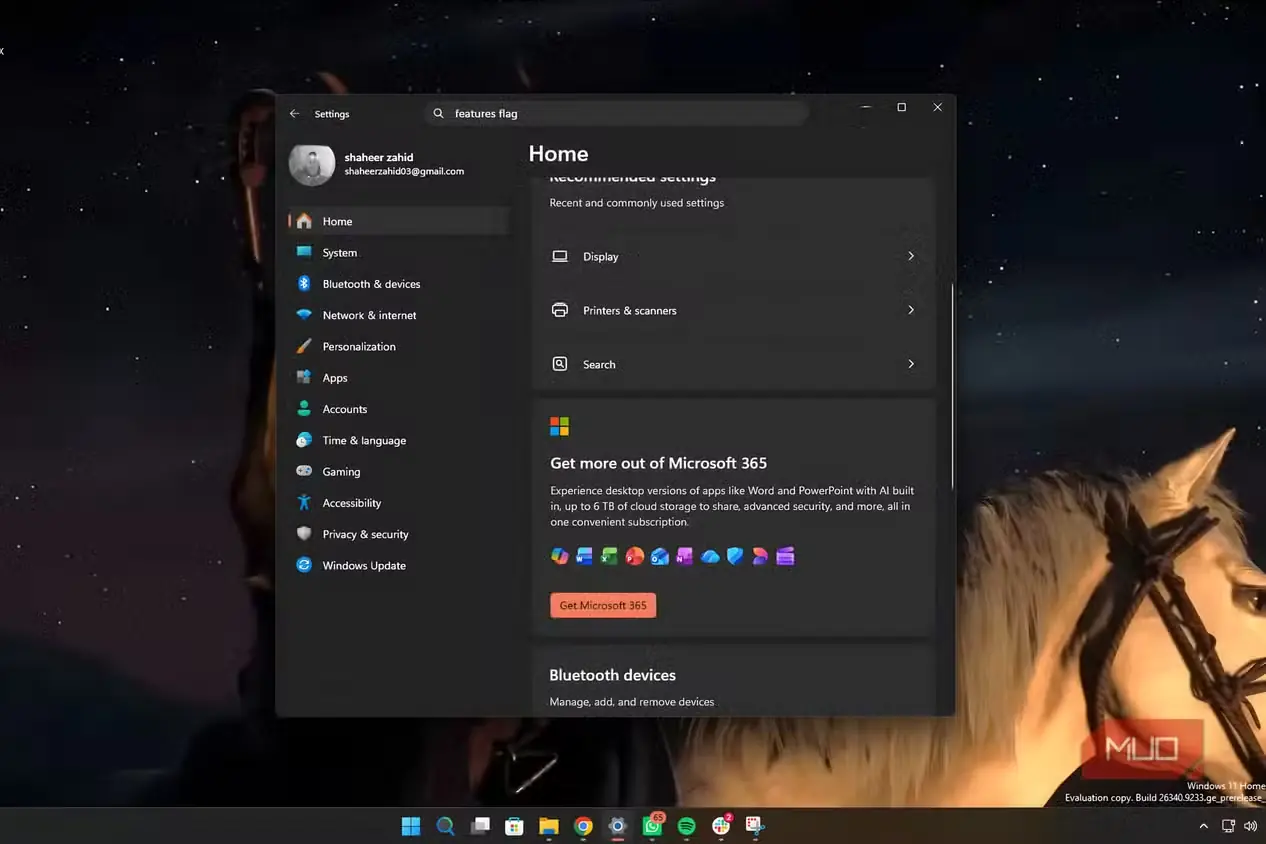Click the user profile picture
The height and width of the screenshot is (844, 1266).
click(x=311, y=164)
